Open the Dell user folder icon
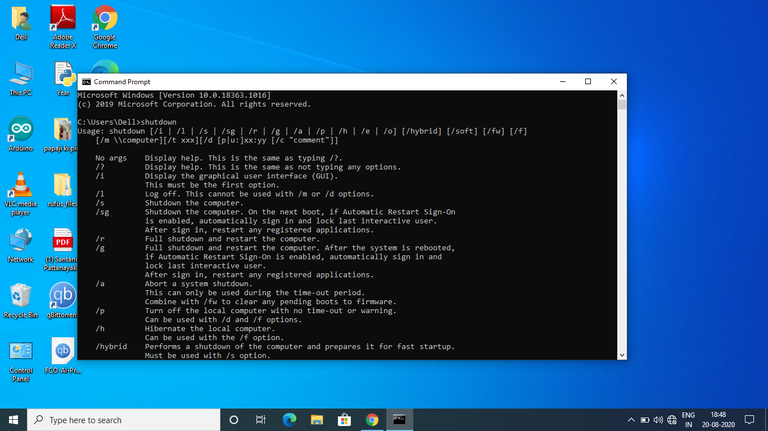The height and width of the screenshot is (431, 768). (21, 23)
